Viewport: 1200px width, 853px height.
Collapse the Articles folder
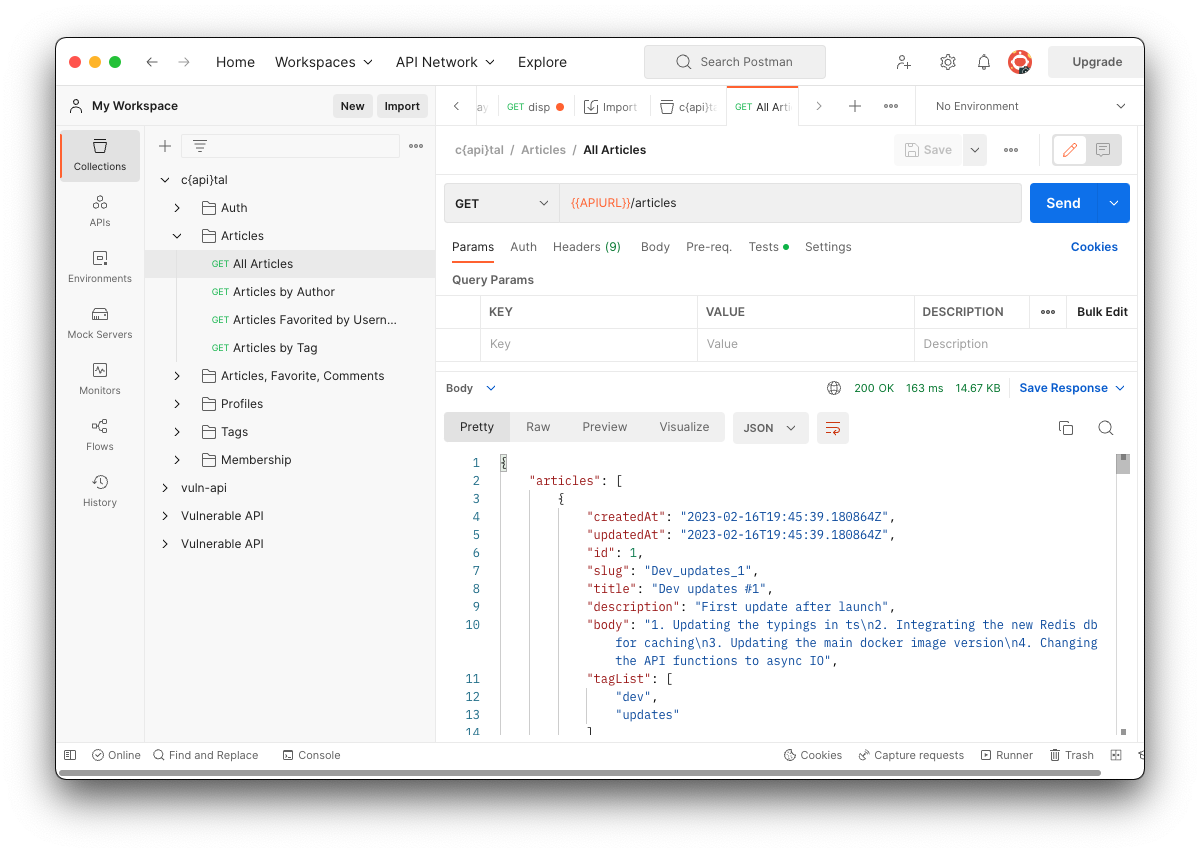pyautogui.click(x=177, y=236)
